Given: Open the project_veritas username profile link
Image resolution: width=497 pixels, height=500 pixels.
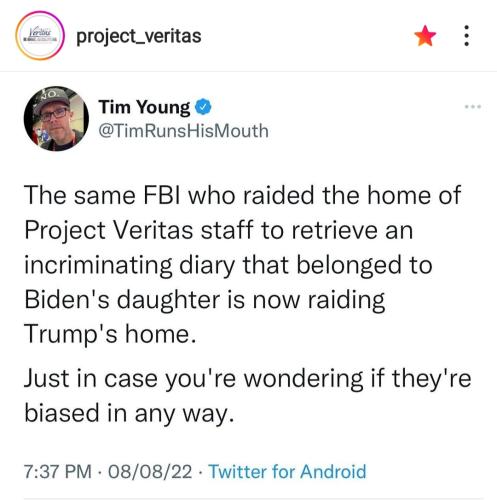Looking at the screenshot, I should click(x=139, y=36).
